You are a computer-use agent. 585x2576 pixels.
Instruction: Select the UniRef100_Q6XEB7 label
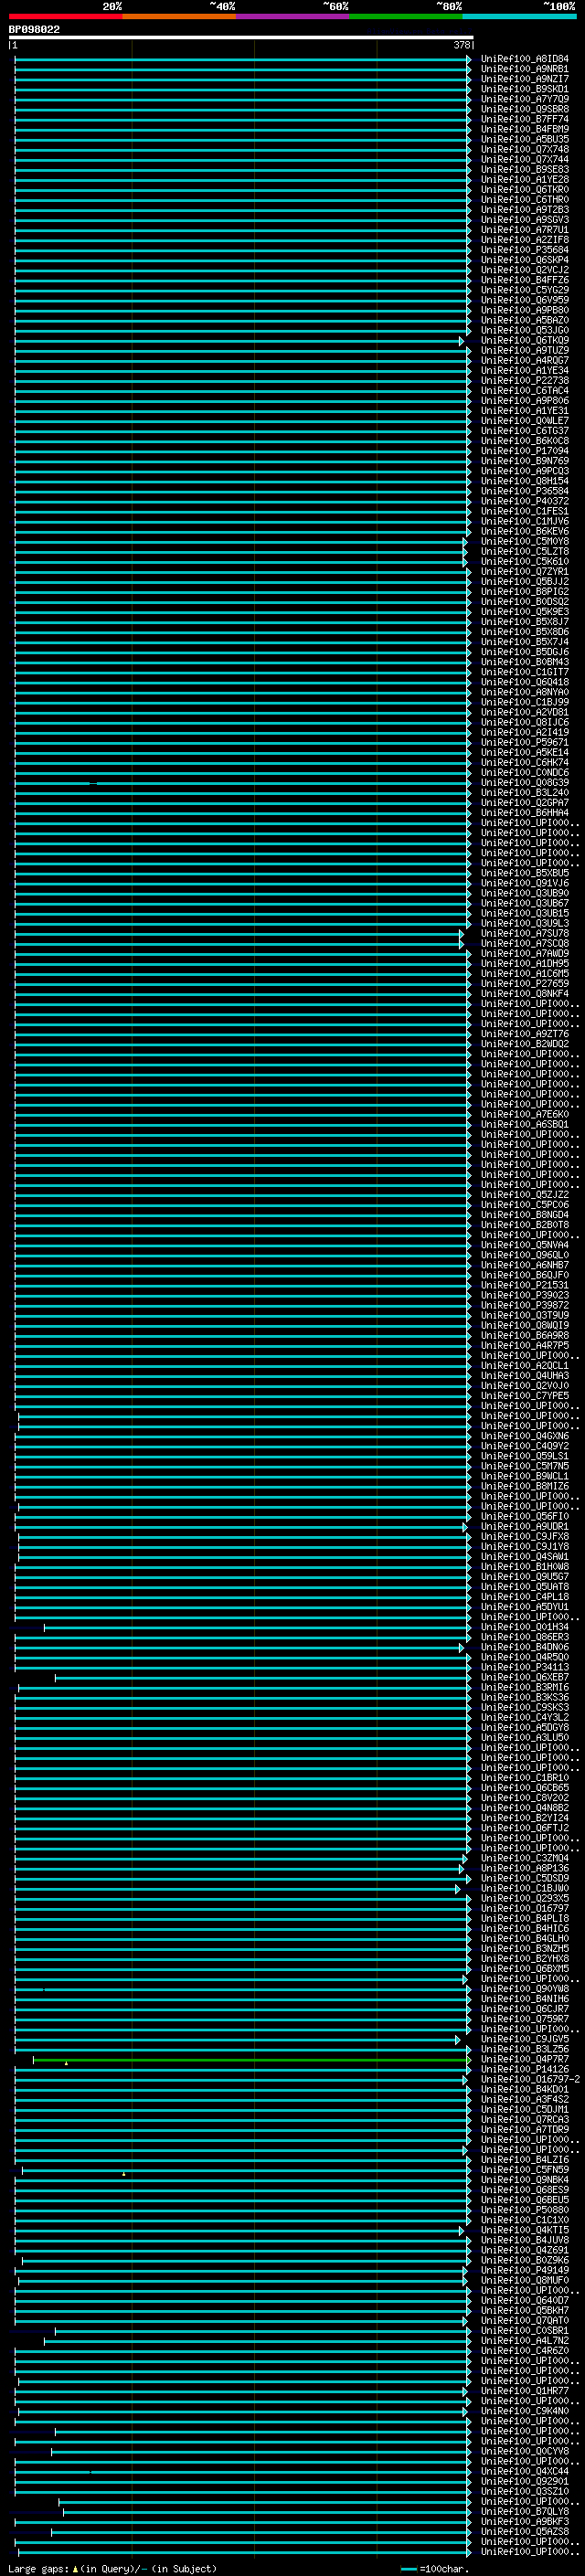tap(524, 1678)
